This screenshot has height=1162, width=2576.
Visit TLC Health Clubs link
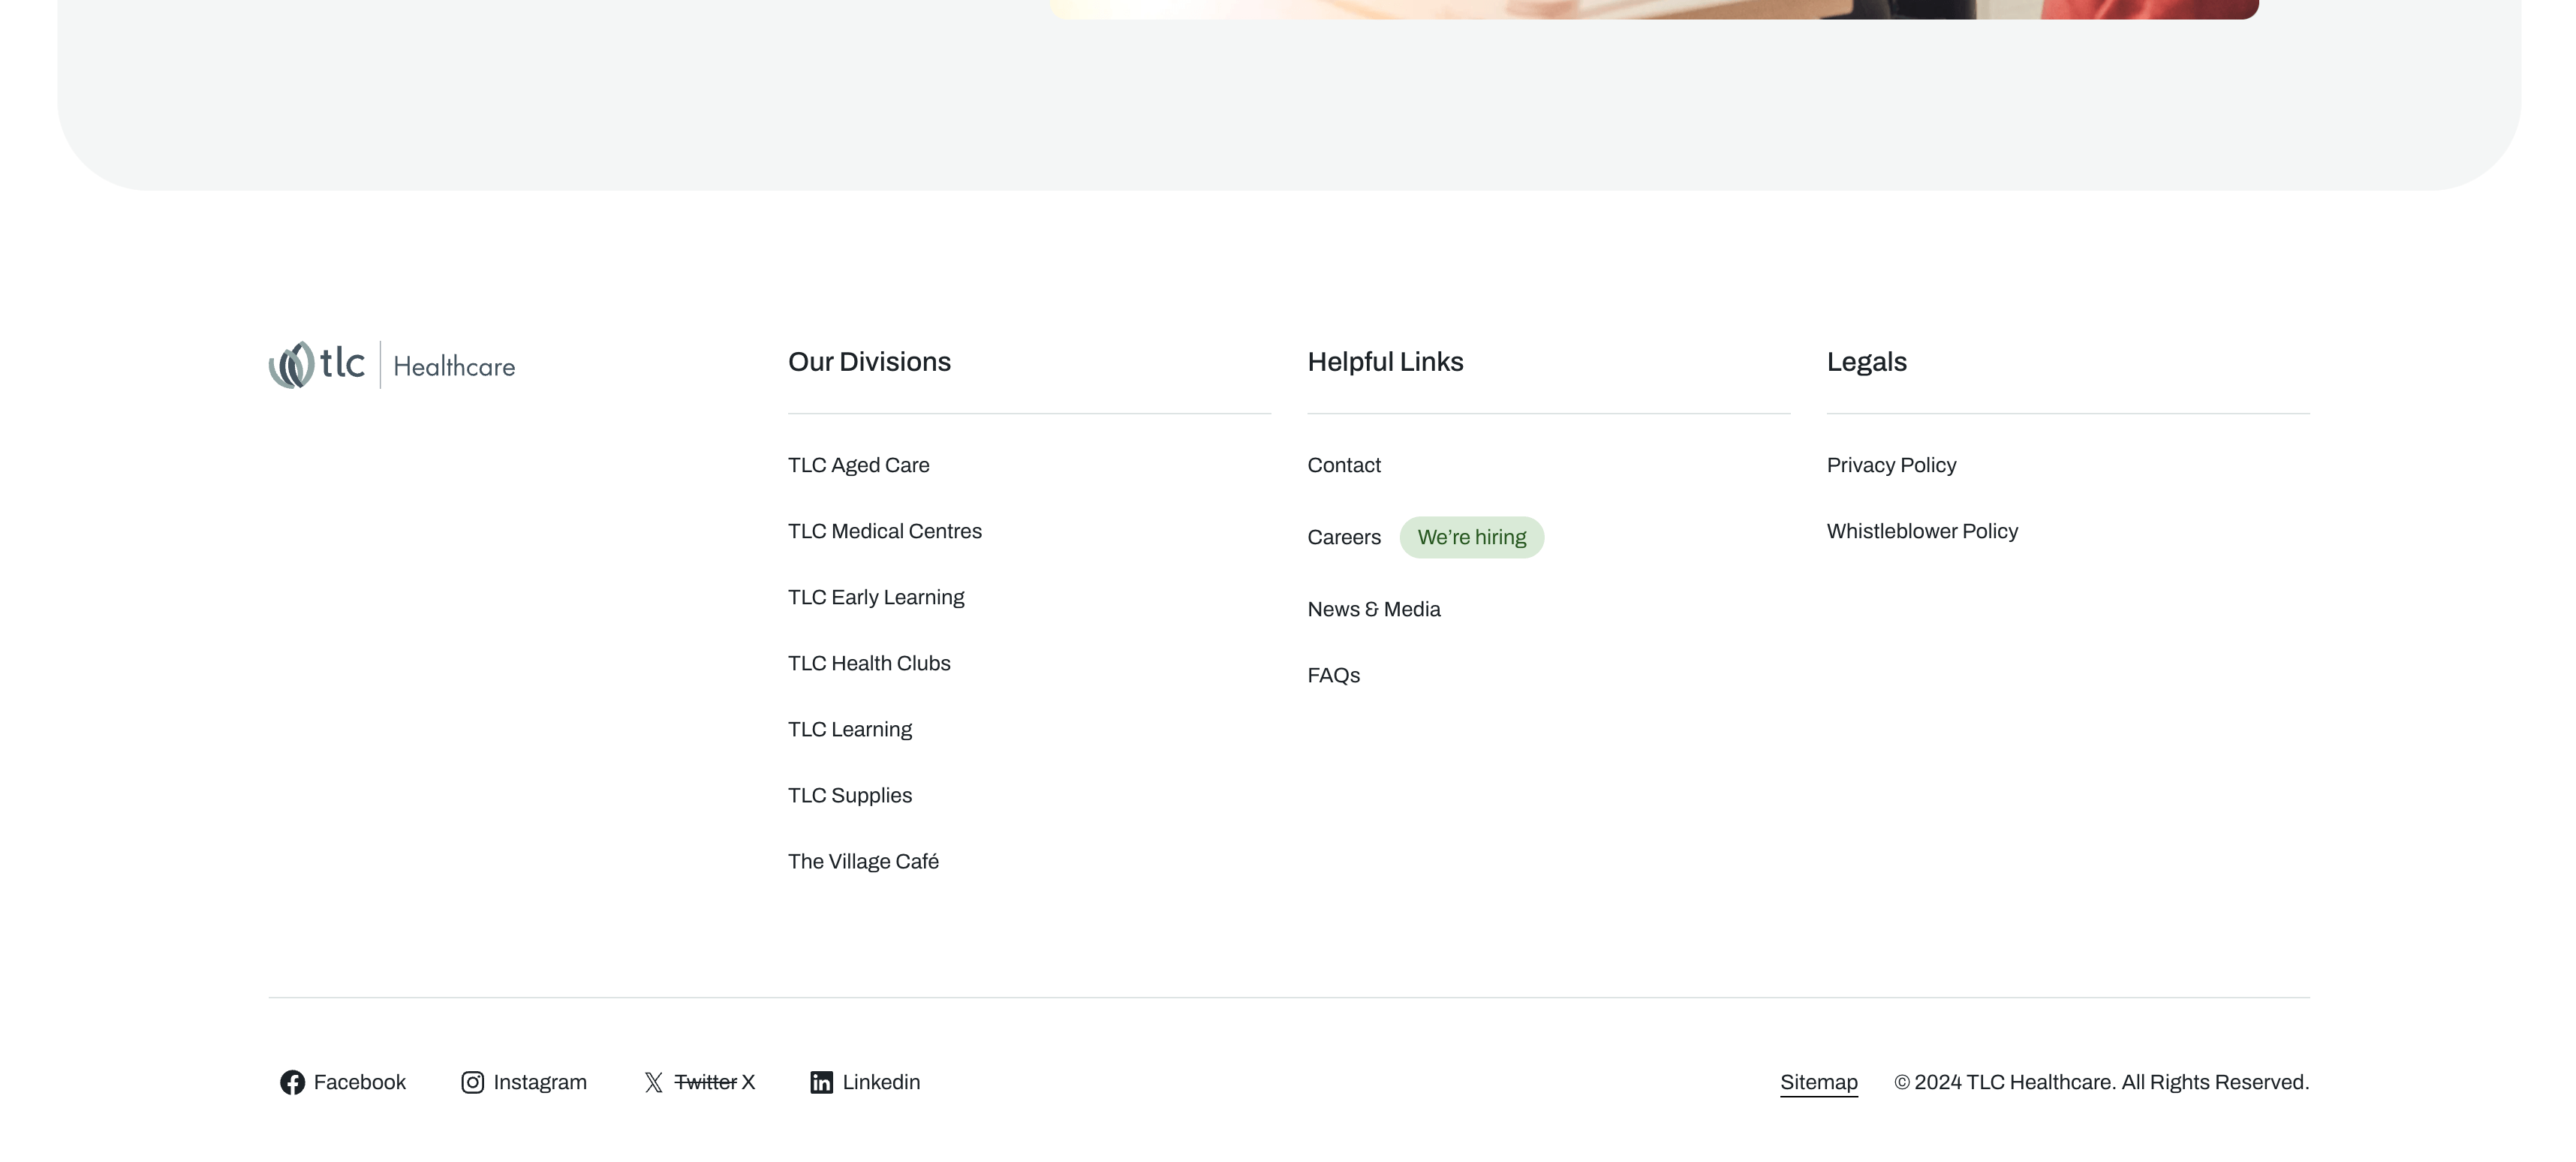click(x=868, y=663)
